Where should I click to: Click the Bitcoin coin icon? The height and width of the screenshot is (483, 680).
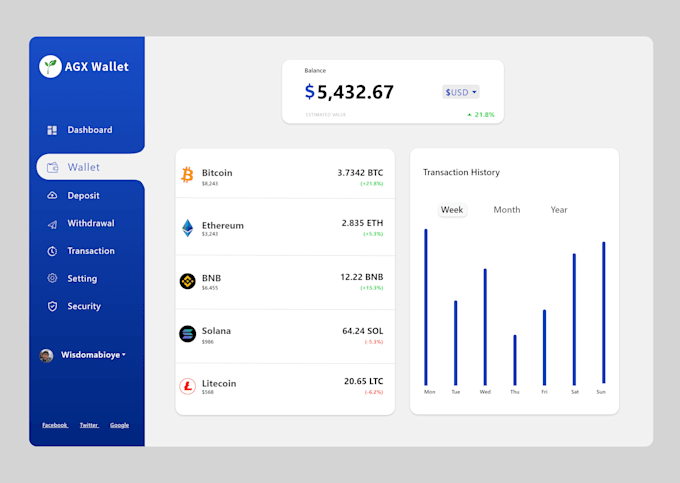187,175
